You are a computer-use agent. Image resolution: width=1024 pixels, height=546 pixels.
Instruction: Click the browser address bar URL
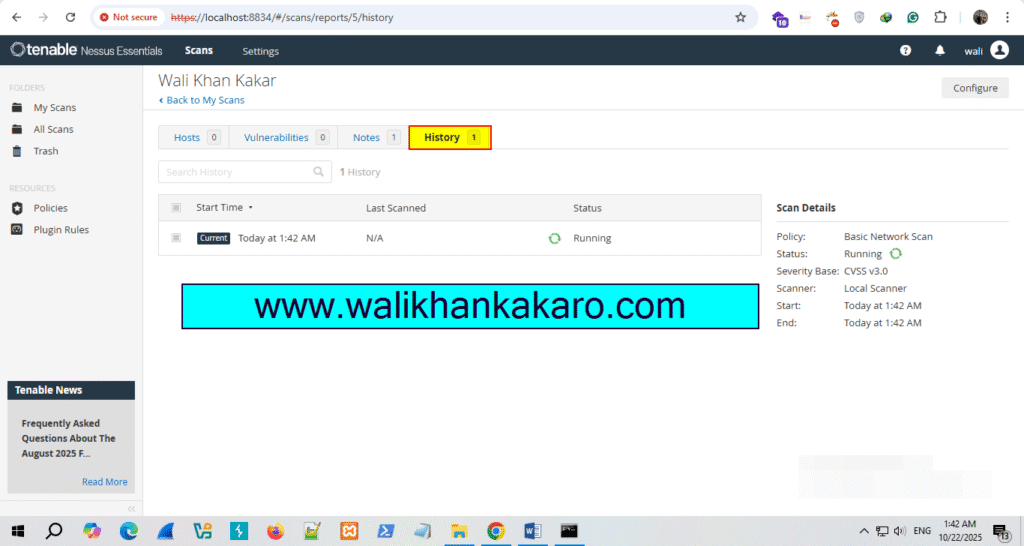(x=282, y=18)
